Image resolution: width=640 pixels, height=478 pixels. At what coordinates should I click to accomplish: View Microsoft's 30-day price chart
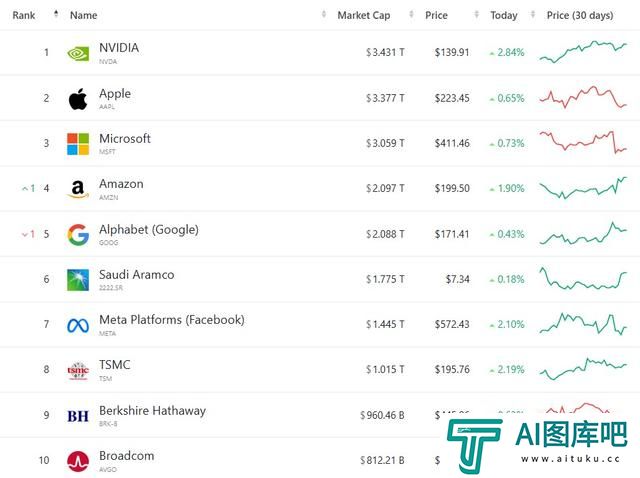[x=583, y=142]
